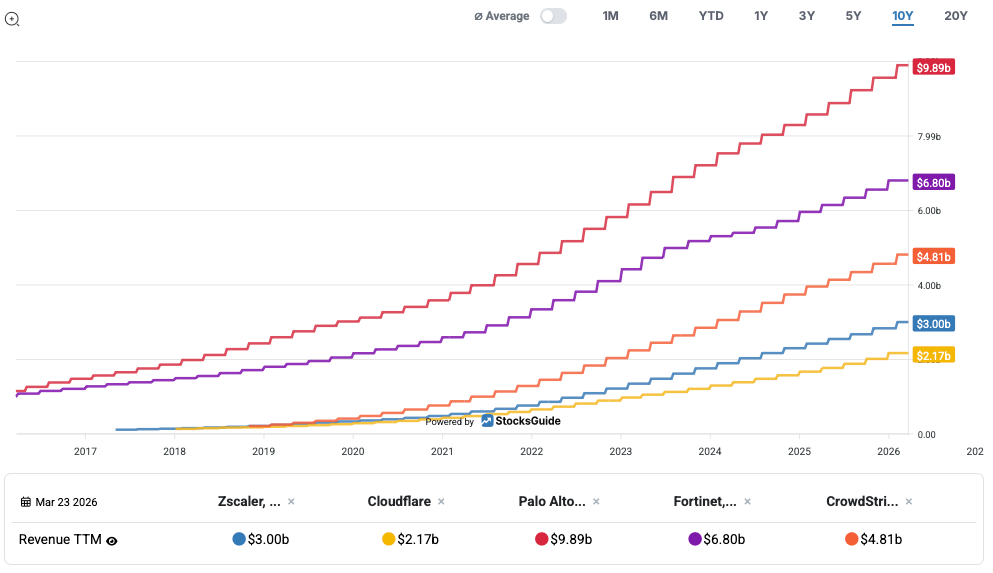Remove Palo Alto from comparison

tap(597, 501)
